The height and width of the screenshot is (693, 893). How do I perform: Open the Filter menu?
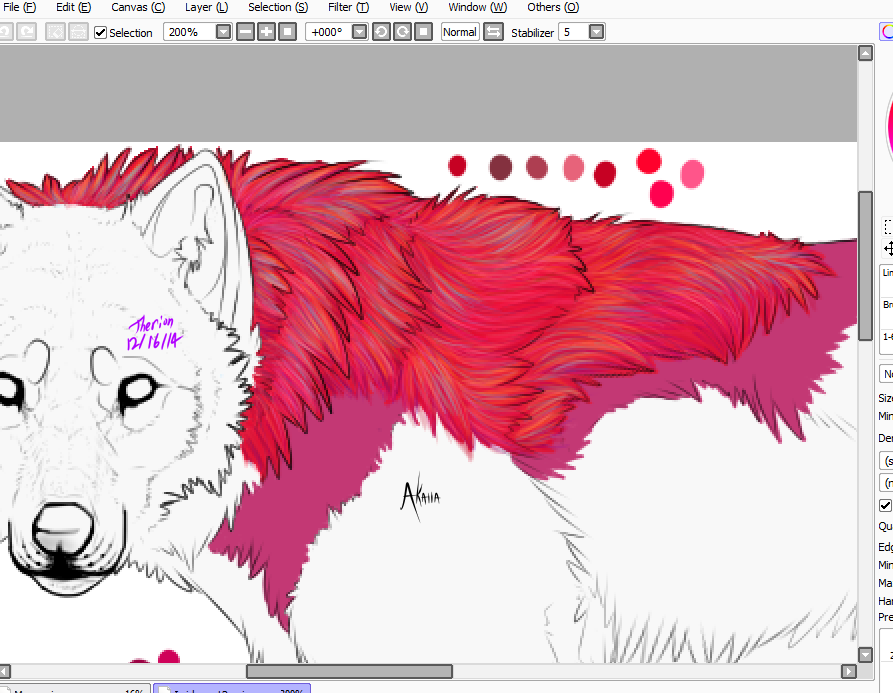[x=348, y=7]
